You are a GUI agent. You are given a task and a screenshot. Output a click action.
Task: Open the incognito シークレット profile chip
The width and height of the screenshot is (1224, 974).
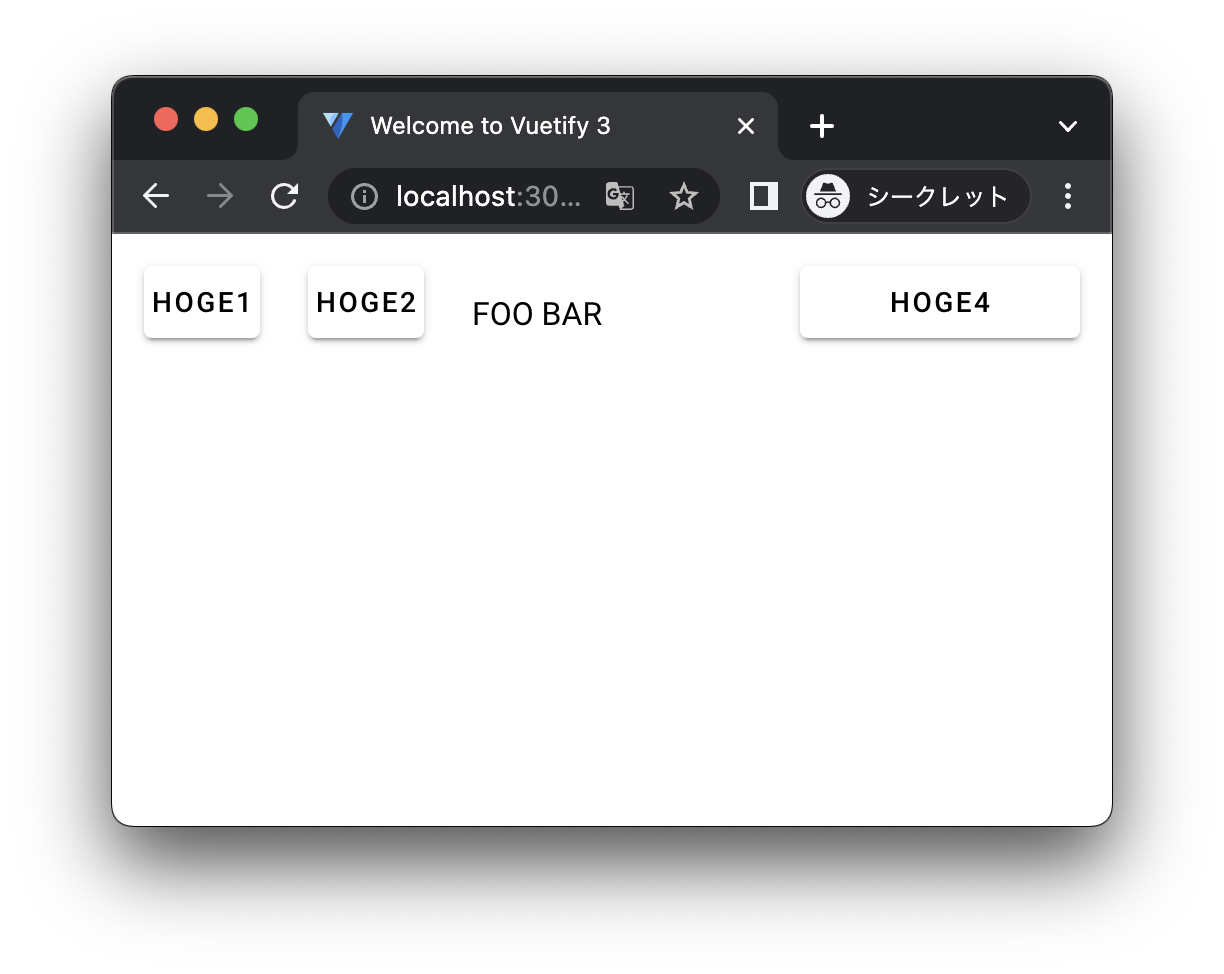917,196
